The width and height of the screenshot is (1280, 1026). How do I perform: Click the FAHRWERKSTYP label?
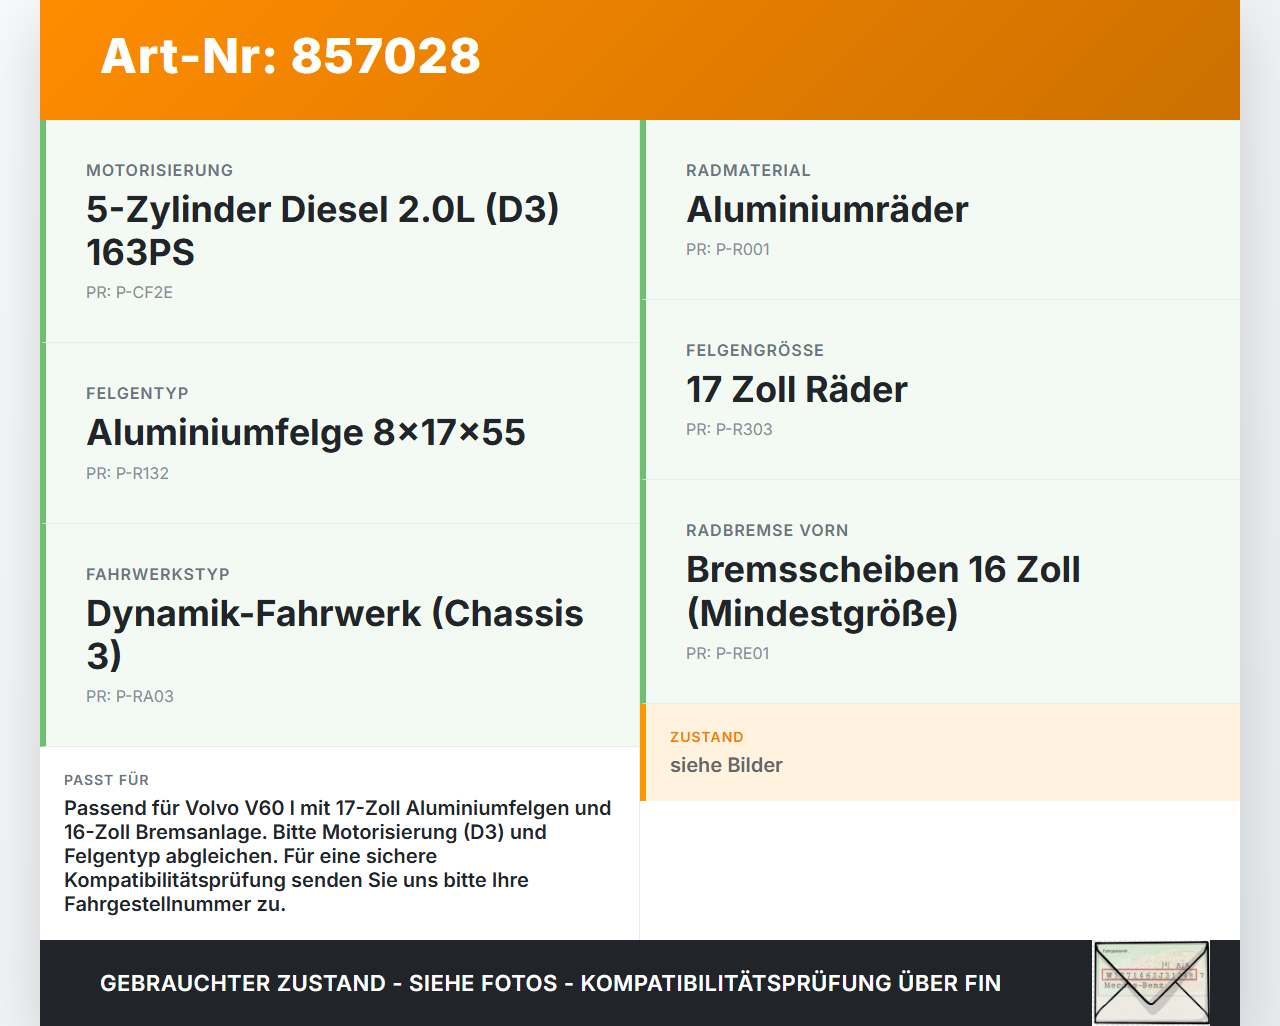coord(158,574)
